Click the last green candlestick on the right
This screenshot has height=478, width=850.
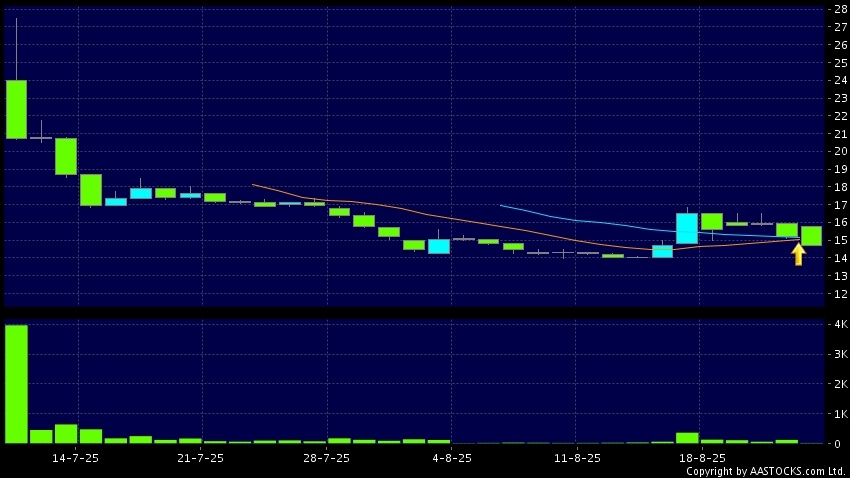tap(812, 236)
